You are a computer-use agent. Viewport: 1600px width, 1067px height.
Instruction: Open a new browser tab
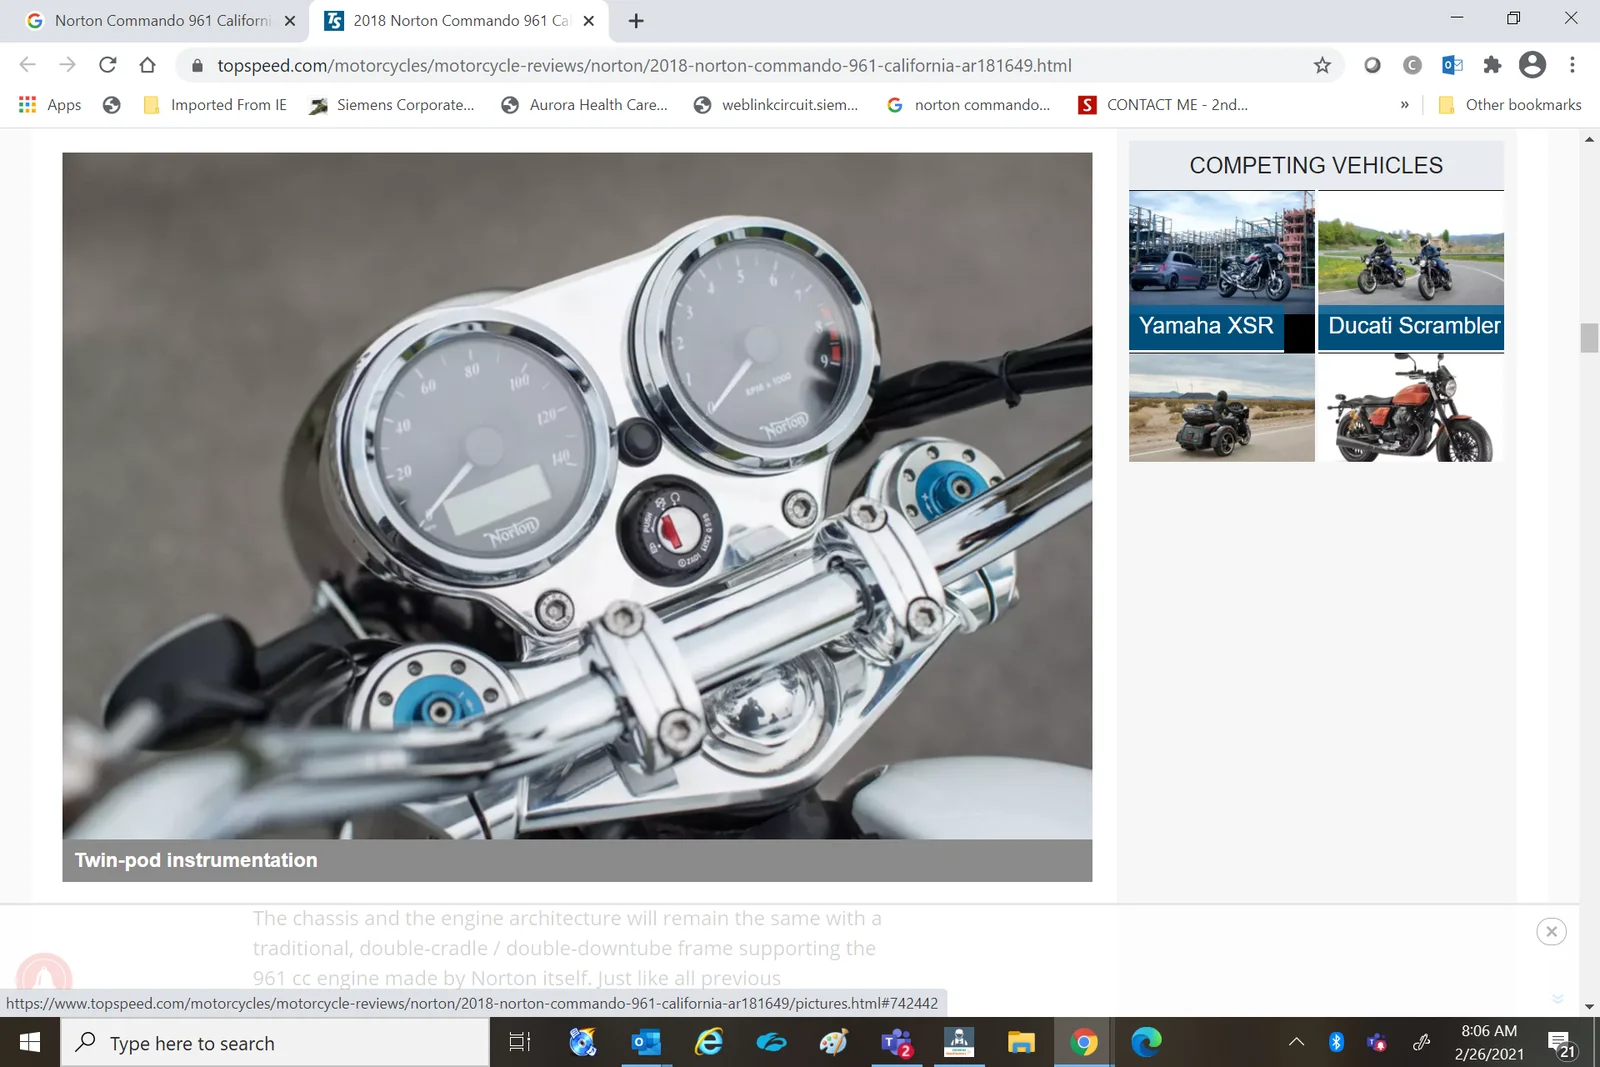636,20
